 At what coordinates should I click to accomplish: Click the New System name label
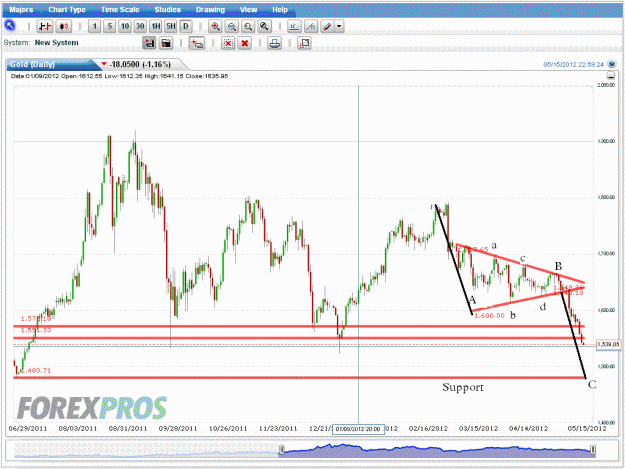pyautogui.click(x=57, y=43)
